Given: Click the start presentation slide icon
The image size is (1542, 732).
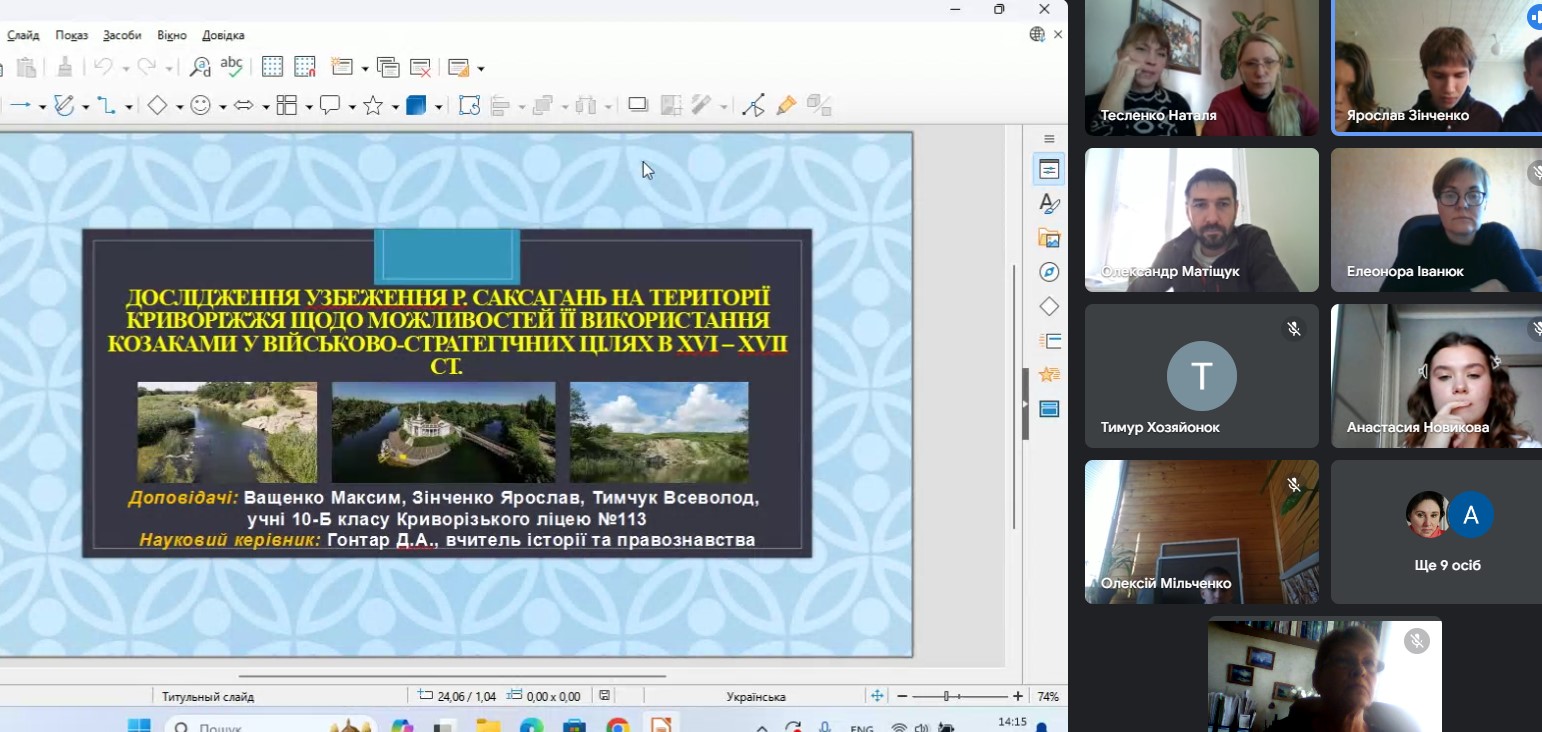Looking at the screenshot, I should [459, 67].
